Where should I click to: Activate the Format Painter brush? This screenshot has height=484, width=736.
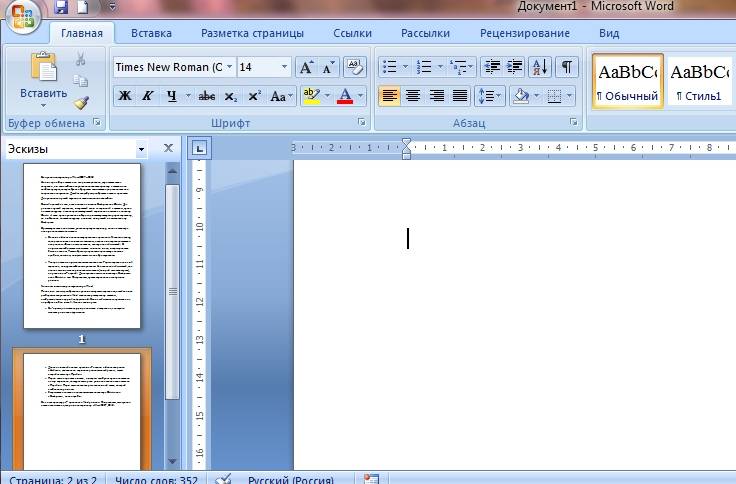(x=80, y=103)
